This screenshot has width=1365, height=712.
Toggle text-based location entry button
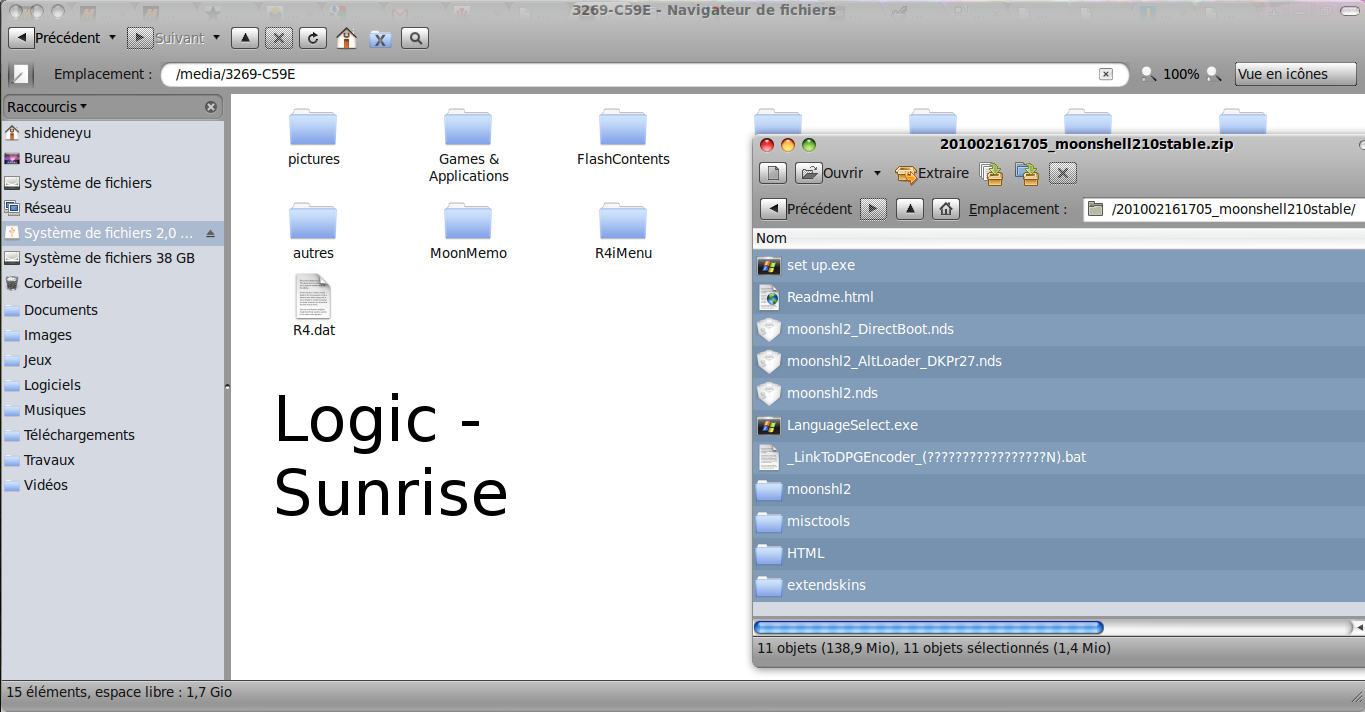point(21,74)
